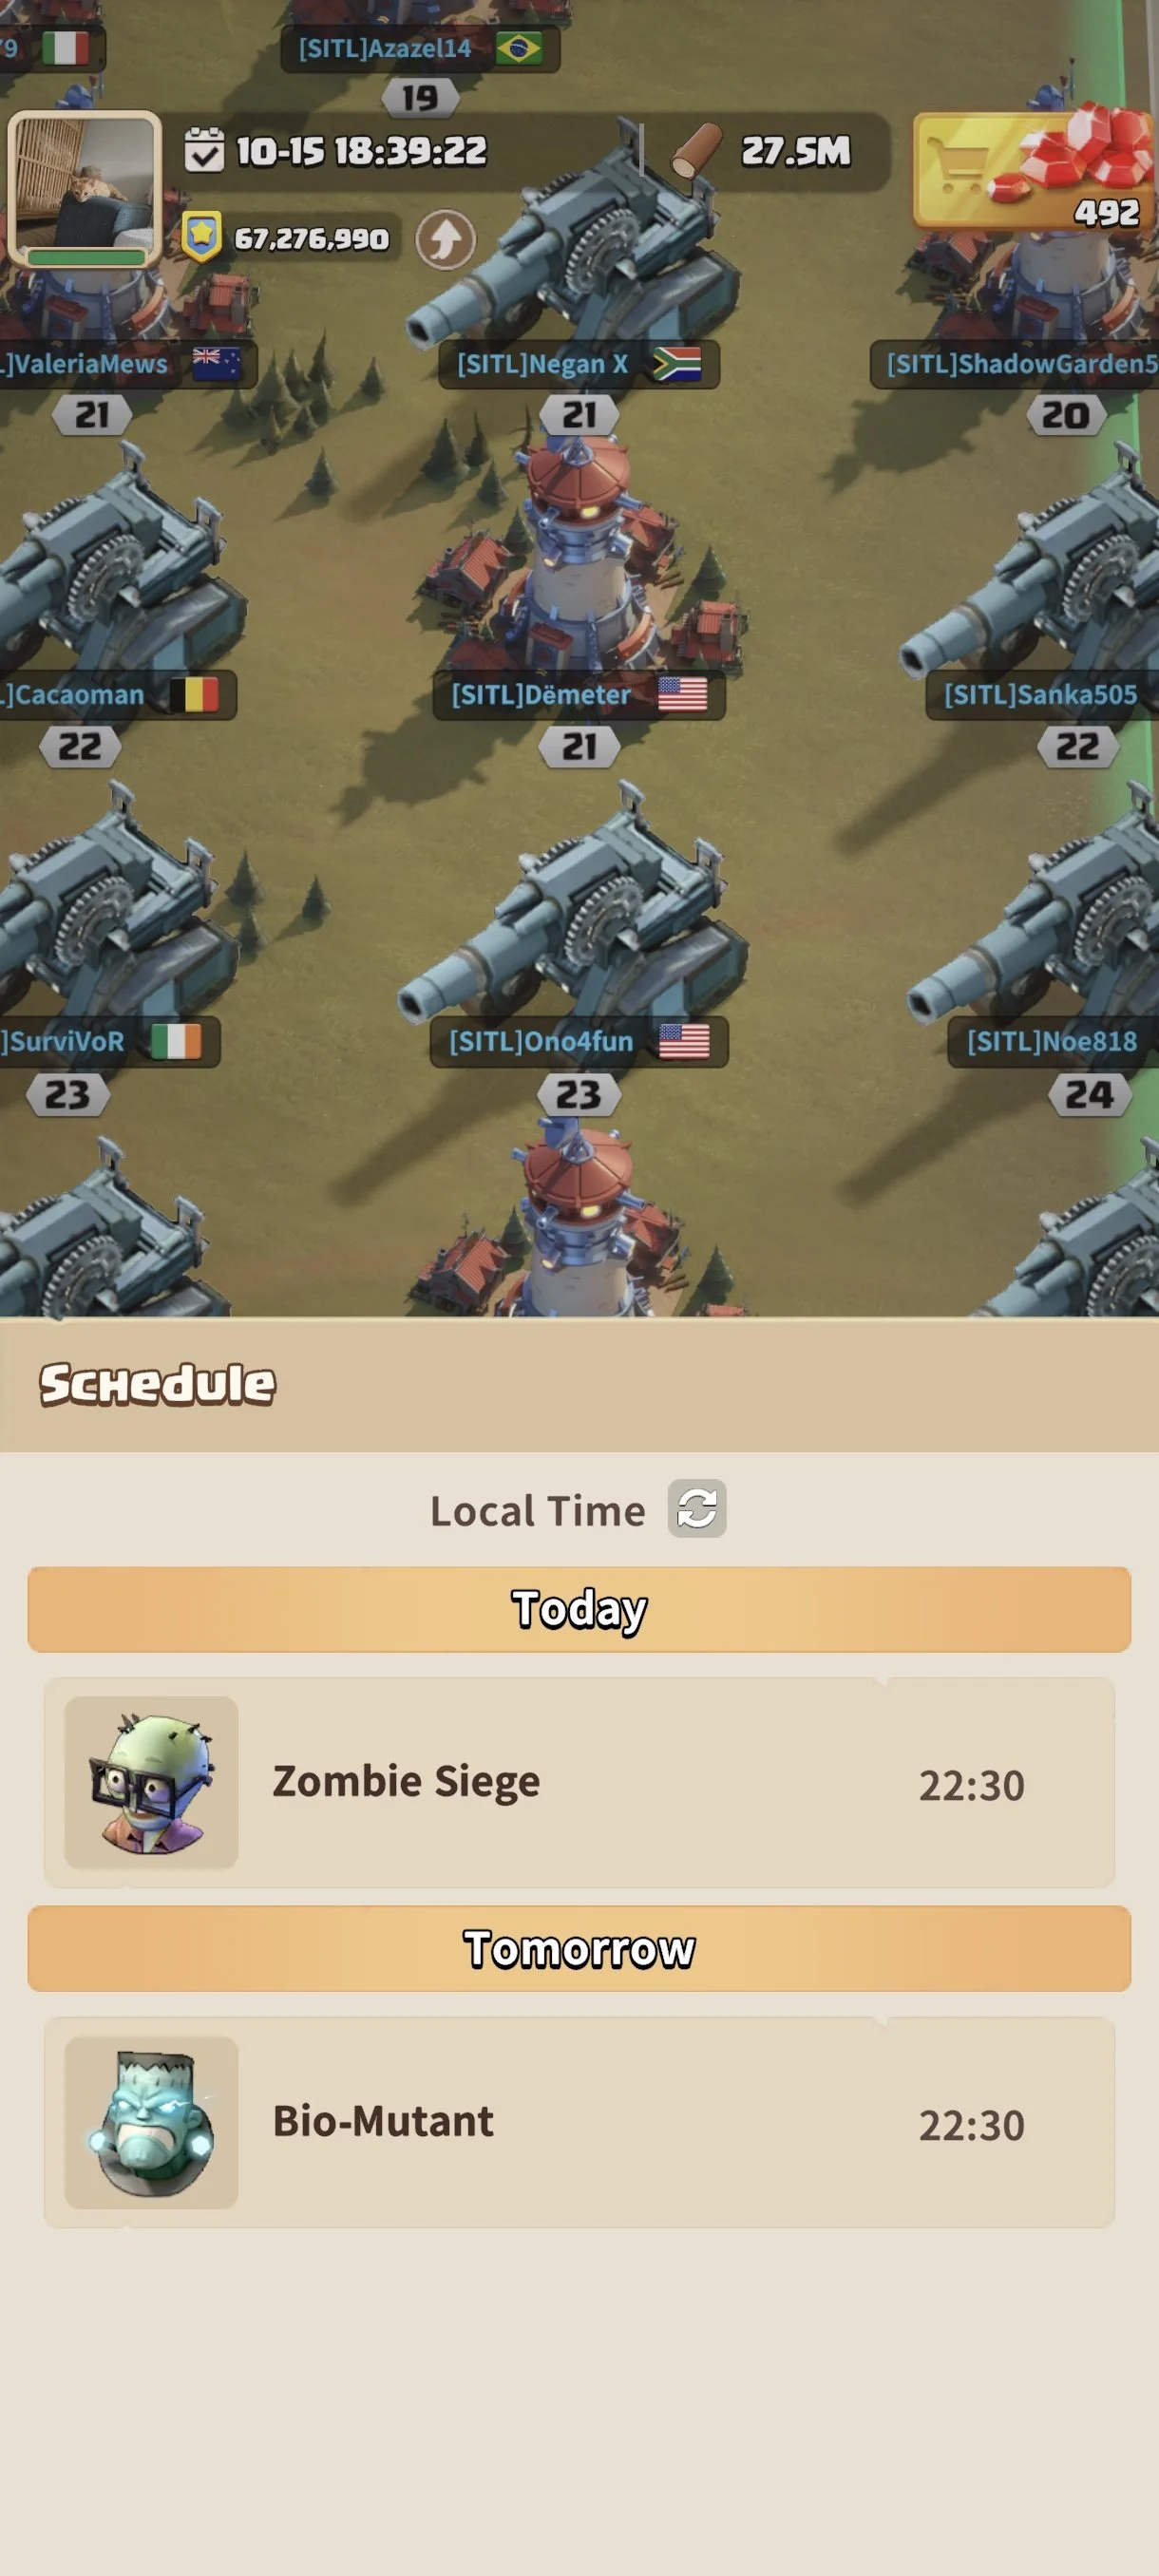Tap the [SITL]Sanka505 nameplate
This screenshot has width=1159, height=2576.
(1042, 695)
